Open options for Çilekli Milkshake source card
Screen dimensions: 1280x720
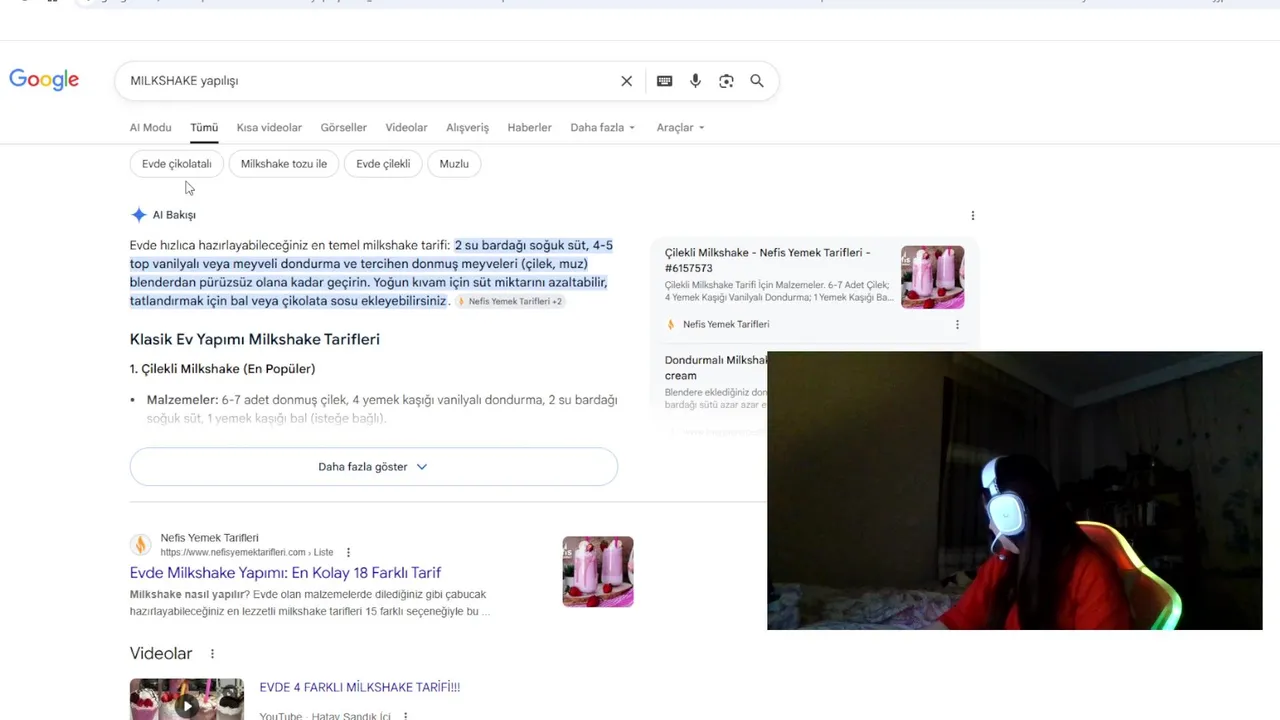coord(957,324)
